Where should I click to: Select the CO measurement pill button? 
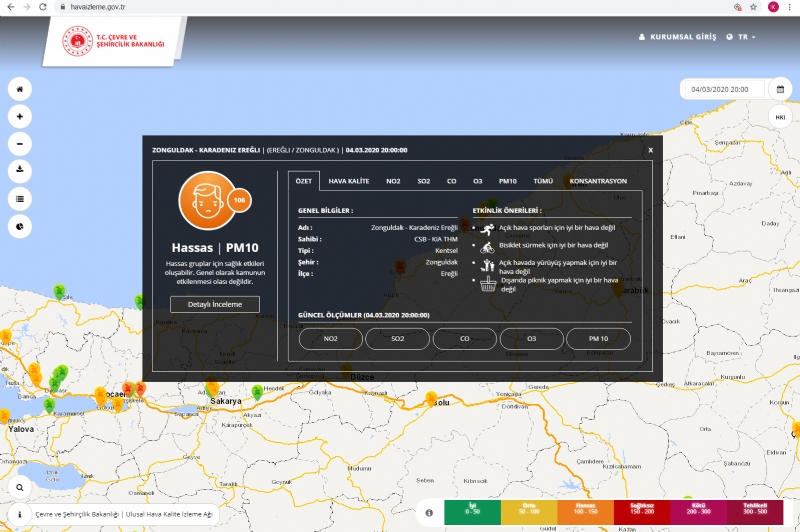click(465, 339)
